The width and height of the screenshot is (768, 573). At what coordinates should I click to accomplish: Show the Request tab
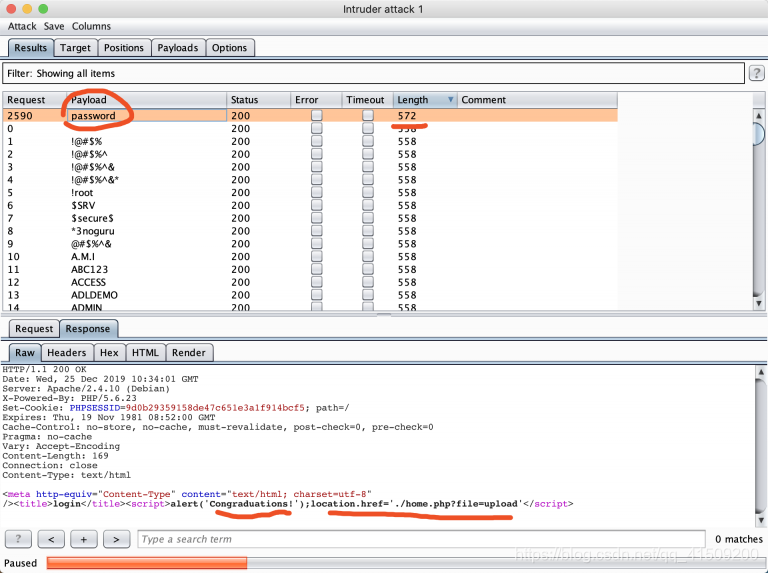[34, 329]
